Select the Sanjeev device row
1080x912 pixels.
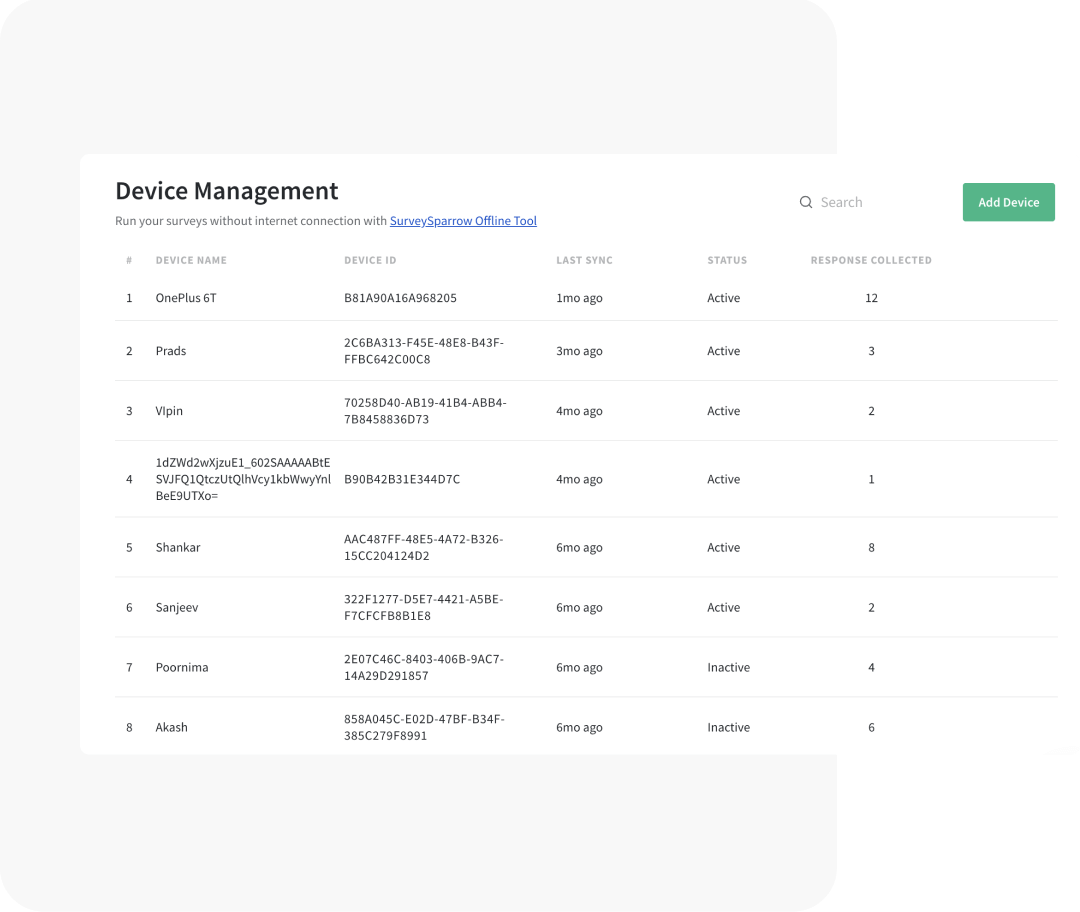[x=177, y=607]
